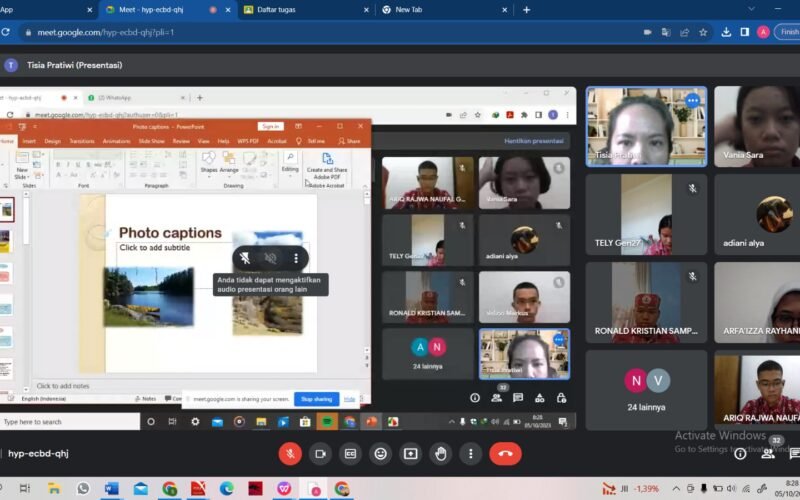Unmute microphone in Meet control bar
The width and height of the screenshot is (800, 500).
coord(290,453)
